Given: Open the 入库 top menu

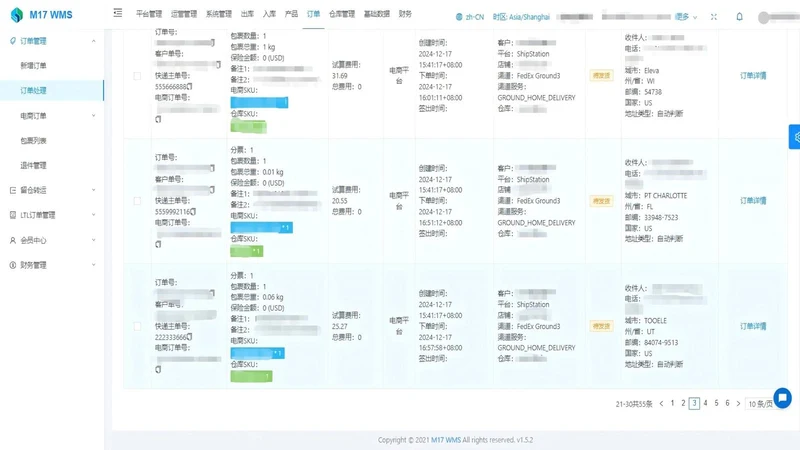Looking at the screenshot, I should tap(269, 14).
